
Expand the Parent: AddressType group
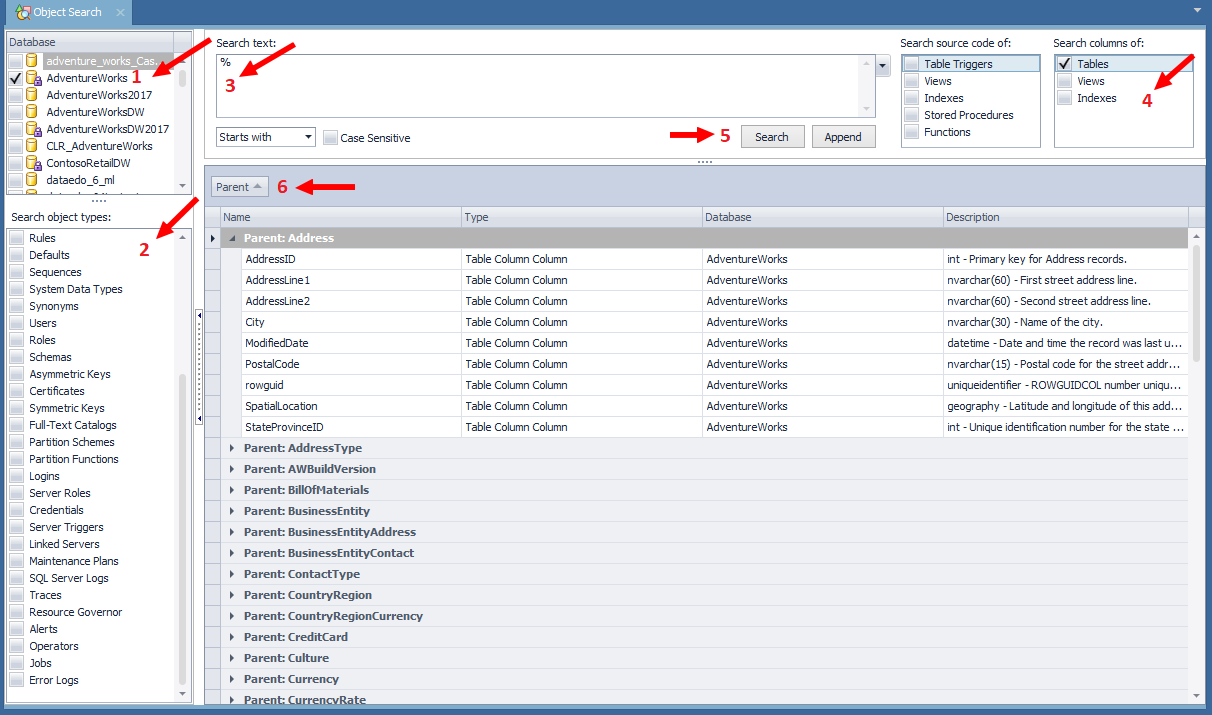232,448
